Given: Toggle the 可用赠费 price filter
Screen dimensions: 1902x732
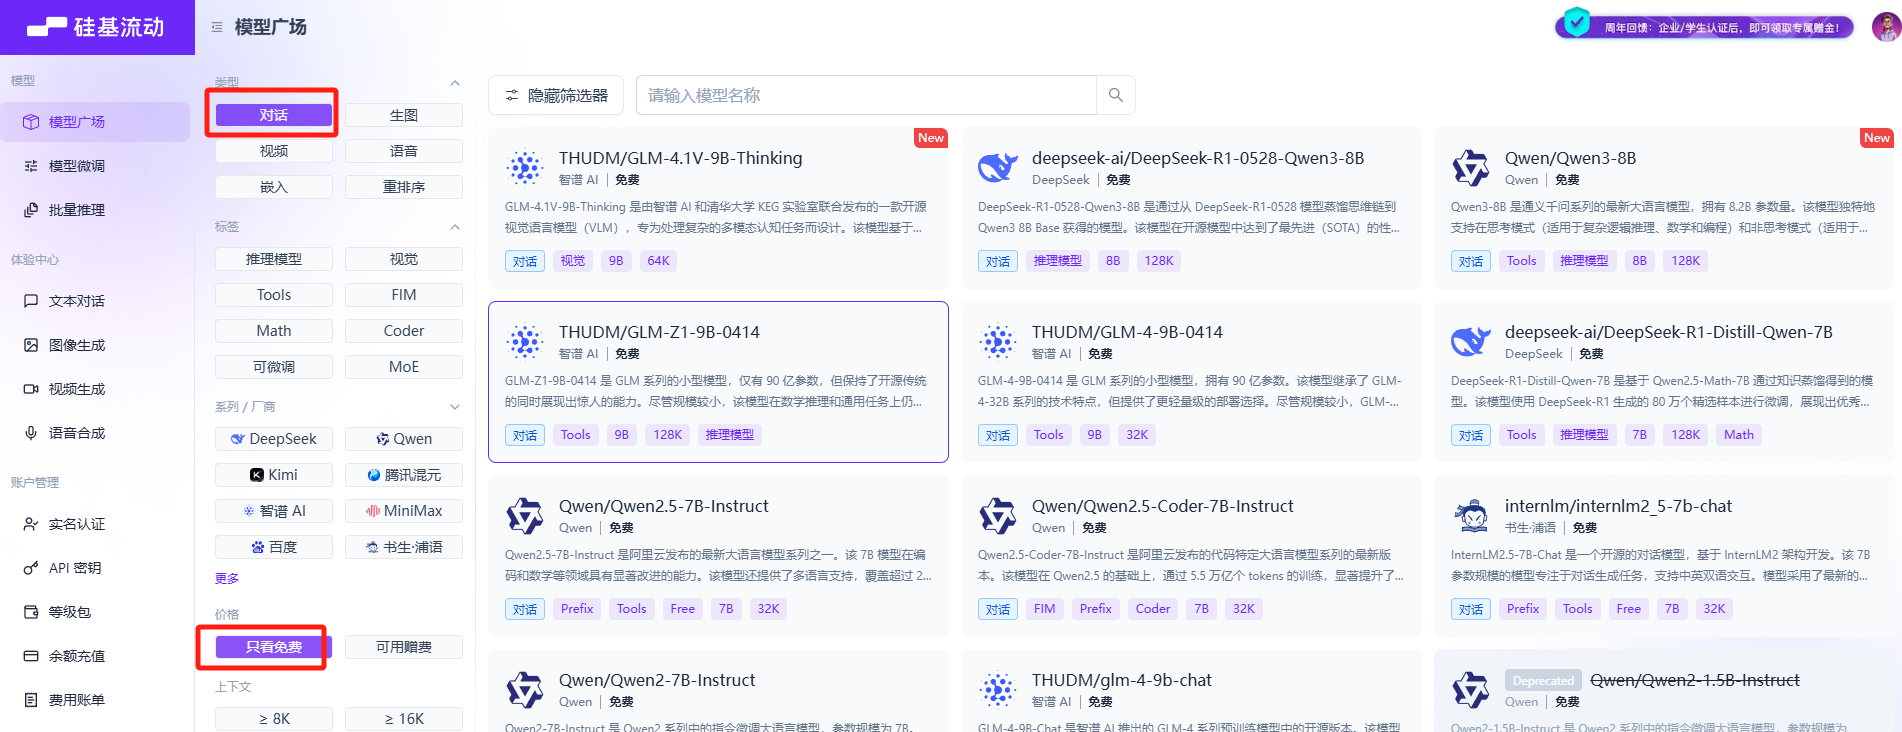Looking at the screenshot, I should (x=404, y=647).
